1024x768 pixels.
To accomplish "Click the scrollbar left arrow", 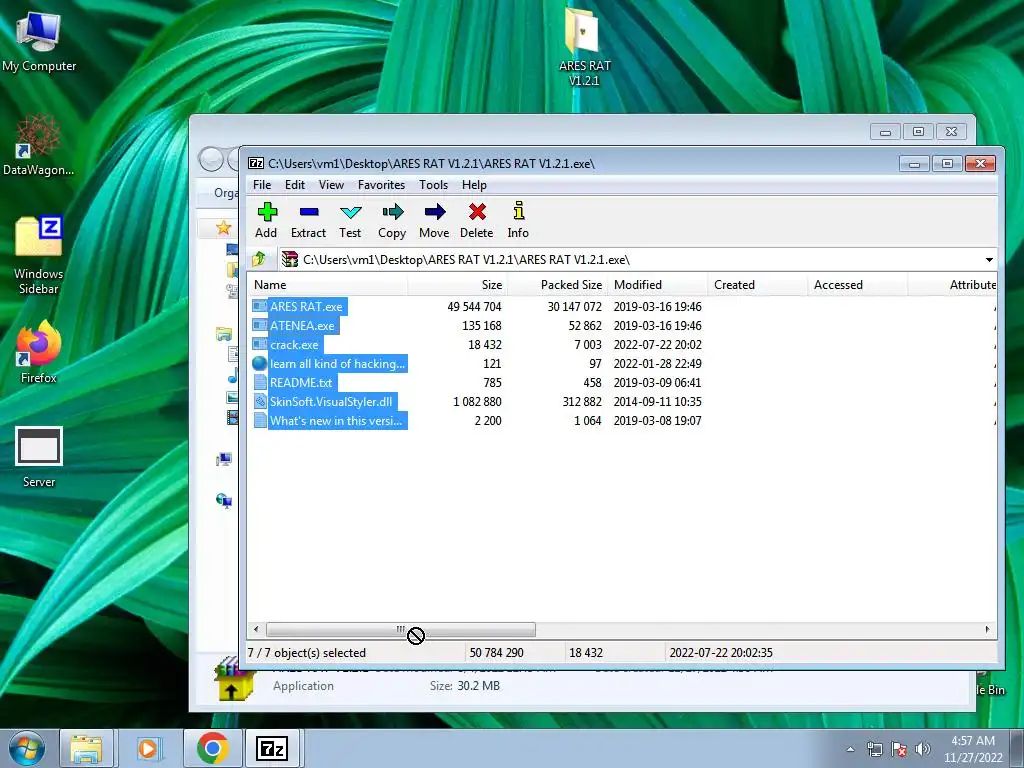I will 256,630.
